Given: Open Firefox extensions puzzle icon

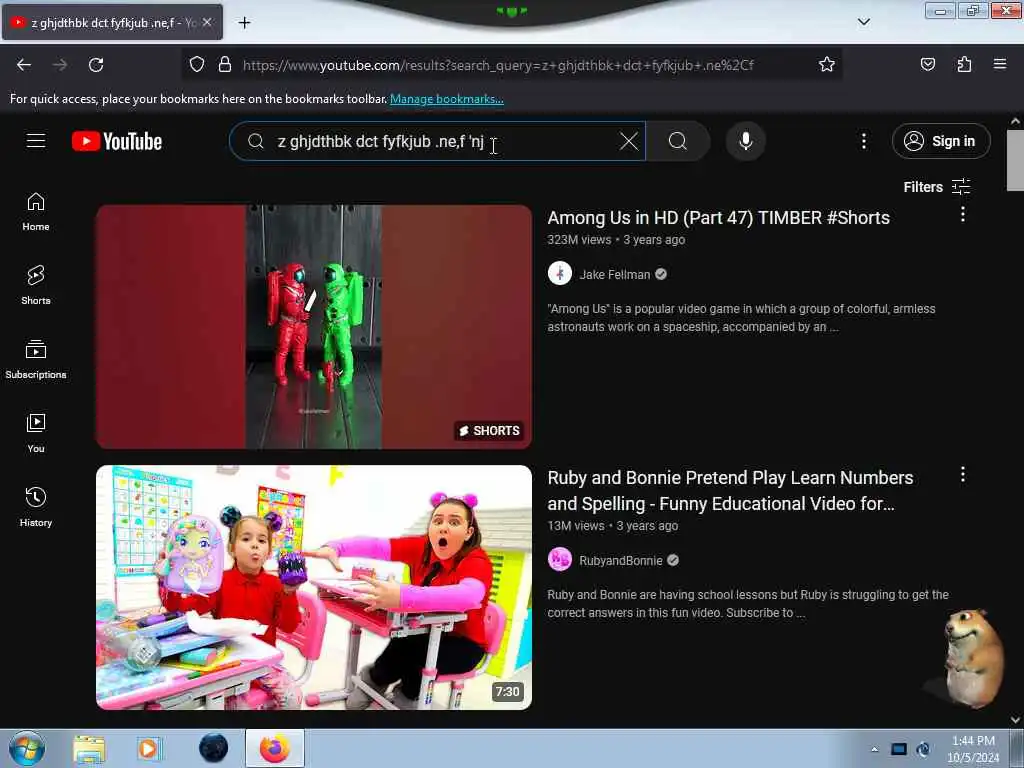Looking at the screenshot, I should click(x=964, y=64).
